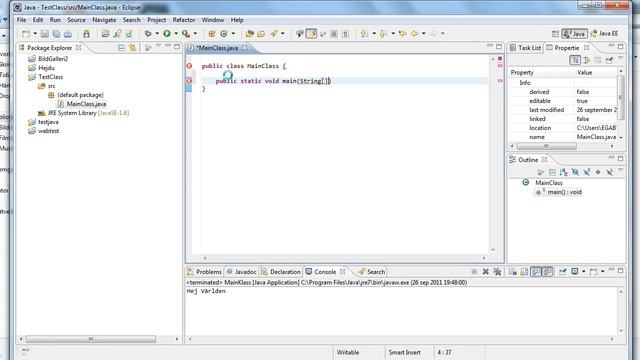The height and width of the screenshot is (360, 640).
Task: Click the Open Type toolbar icon
Action: (x=249, y=34)
